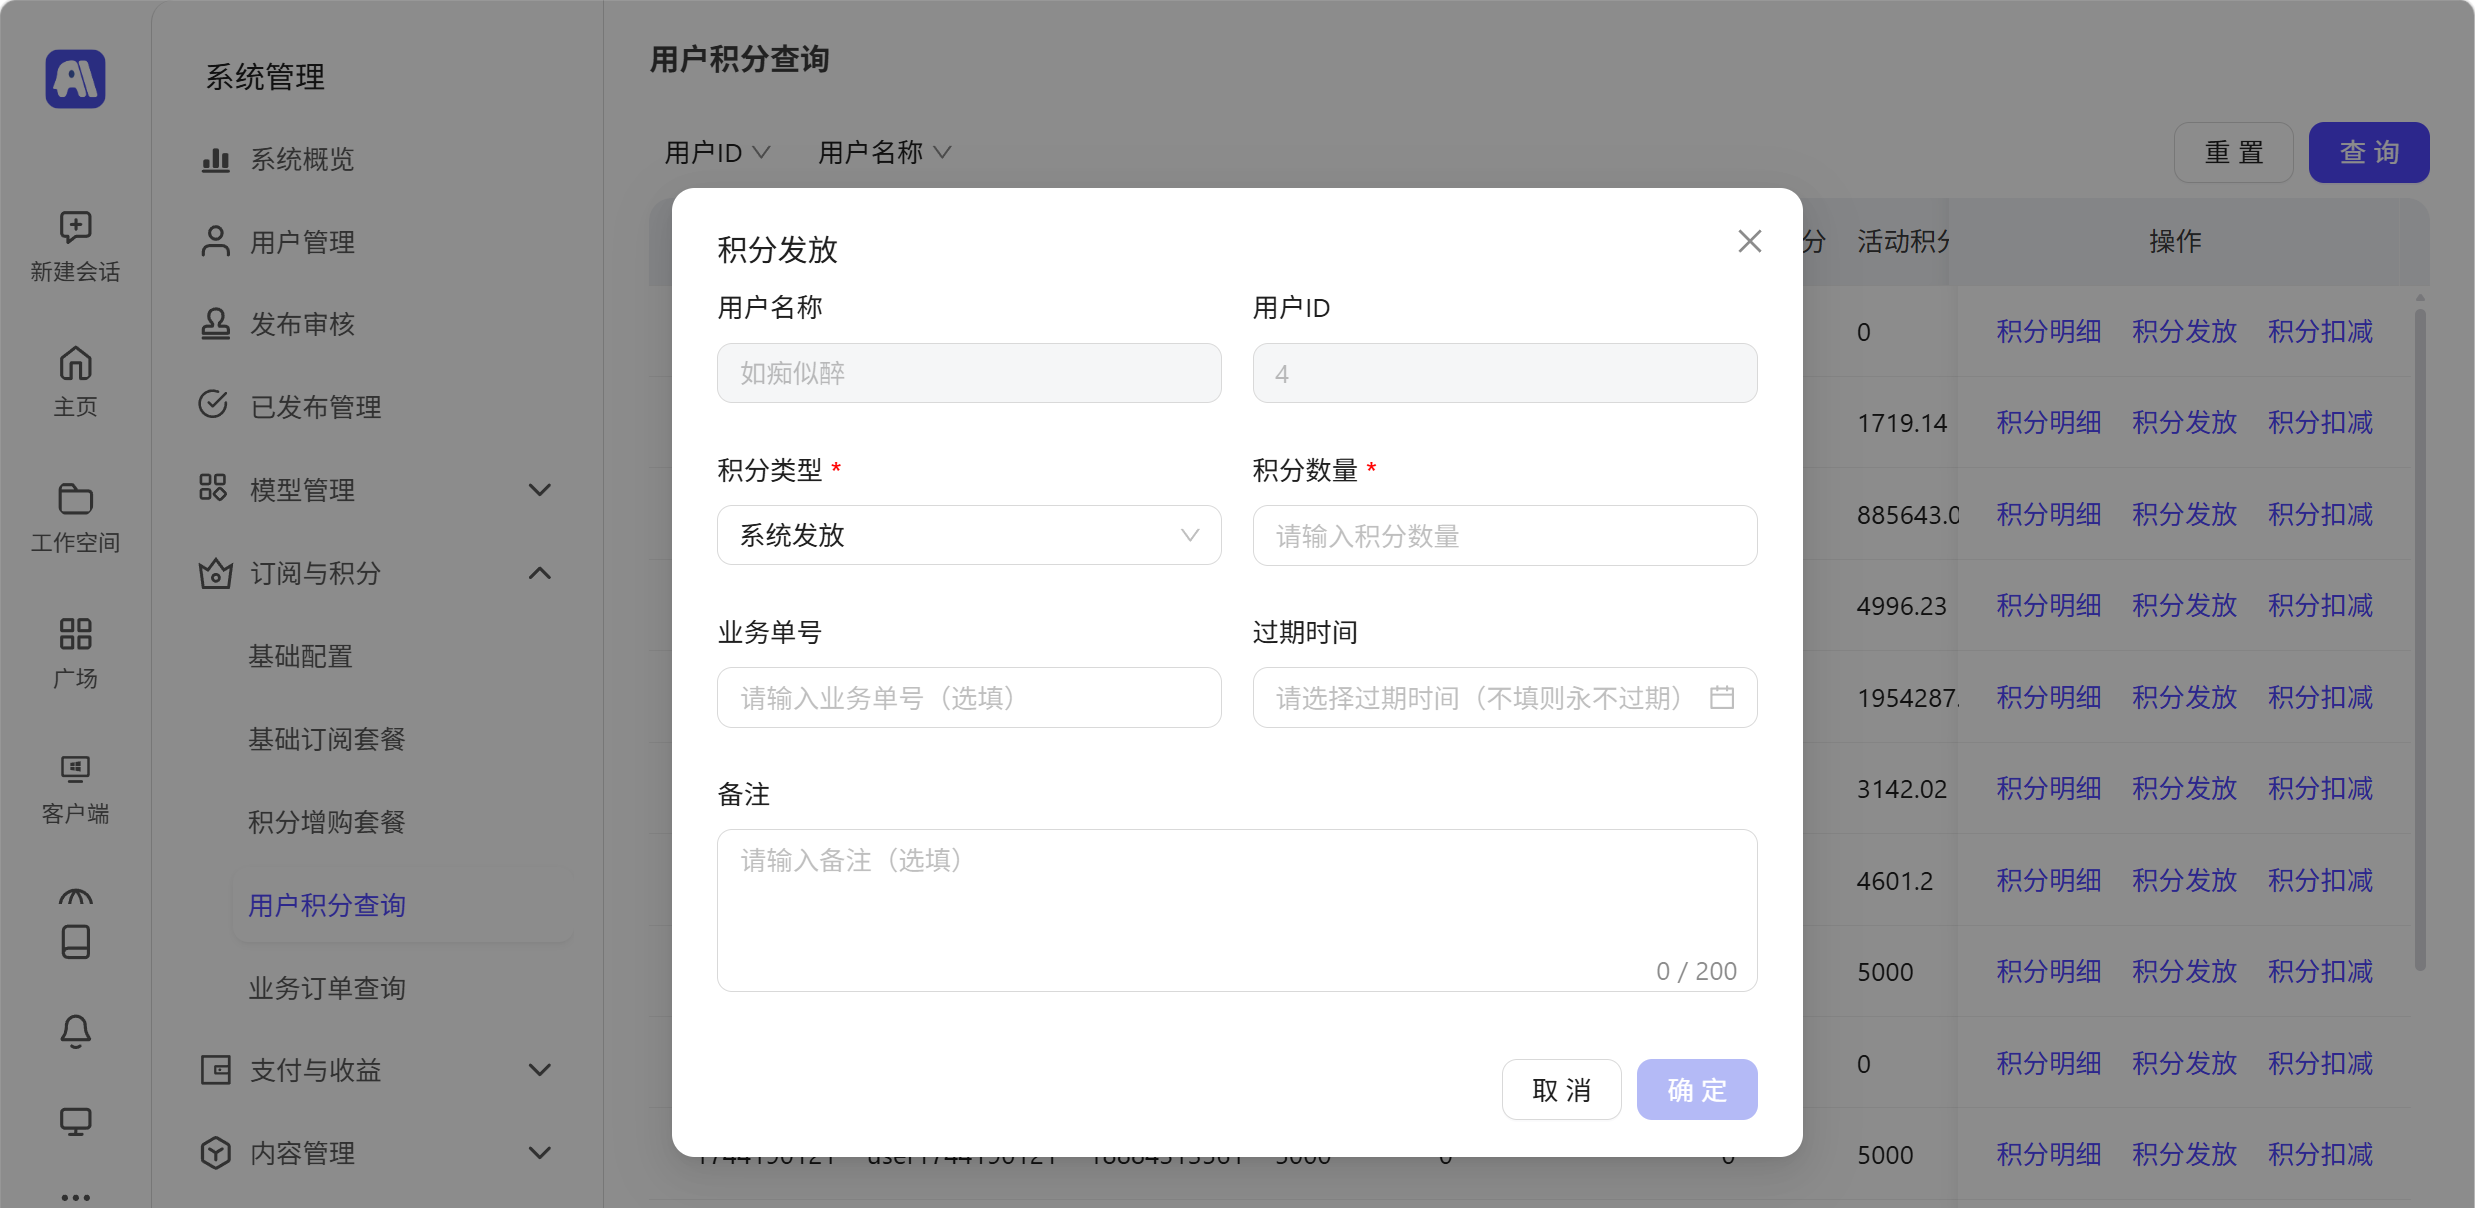Image resolution: width=2475 pixels, height=1208 pixels.
Task: Focus the 业务单号 input field
Action: pyautogui.click(x=969, y=697)
